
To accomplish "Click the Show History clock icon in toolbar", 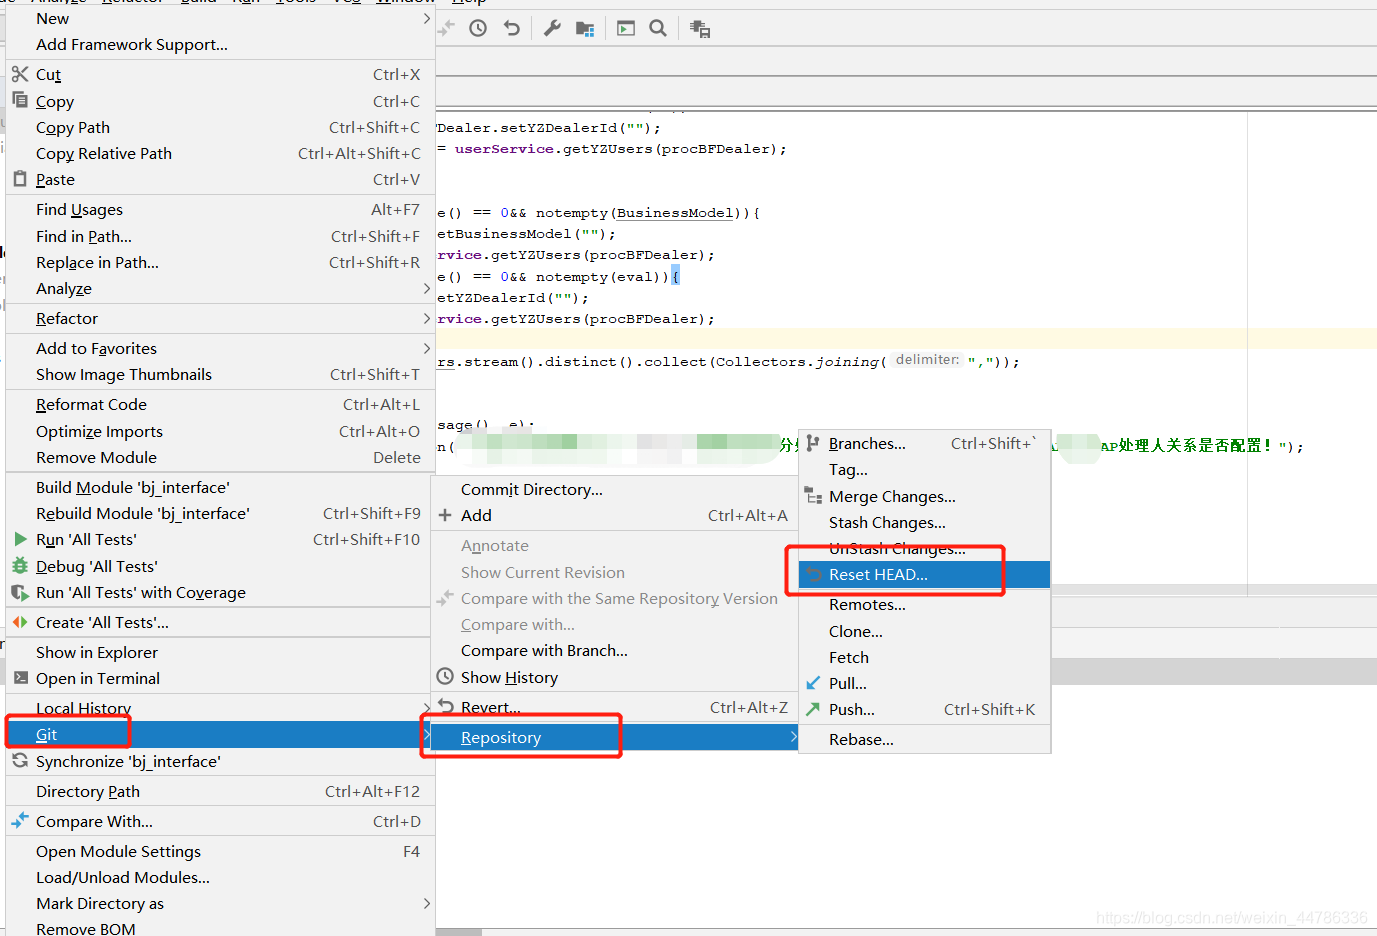I will (478, 28).
